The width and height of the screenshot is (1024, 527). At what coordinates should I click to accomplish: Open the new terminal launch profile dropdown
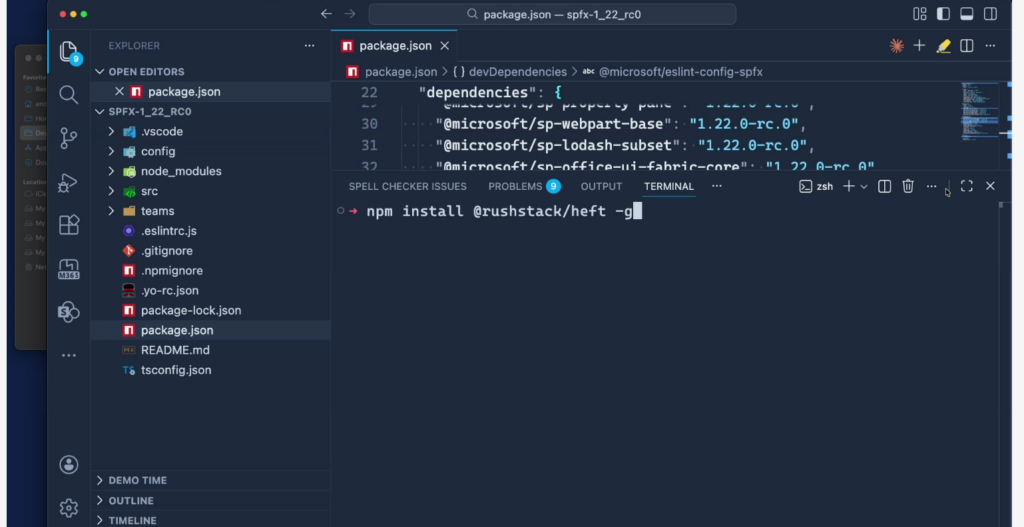pyautogui.click(x=864, y=186)
